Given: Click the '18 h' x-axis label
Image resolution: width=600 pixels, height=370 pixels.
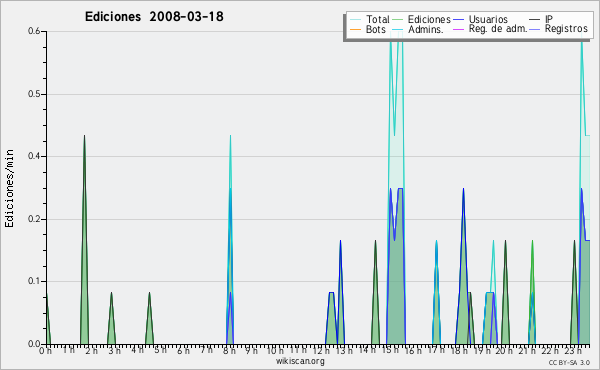Looking at the screenshot, I should click(458, 350).
